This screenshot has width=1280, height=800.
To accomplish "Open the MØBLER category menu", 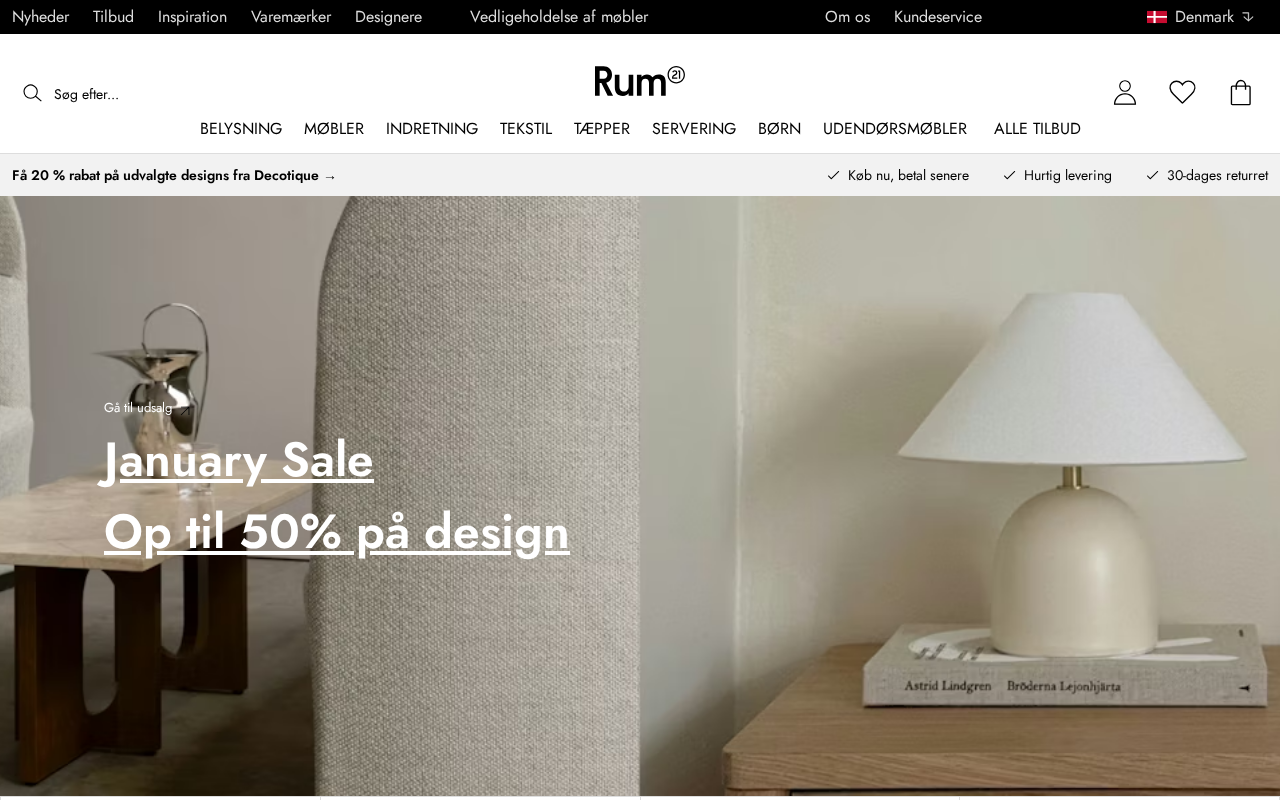I will click(x=334, y=129).
